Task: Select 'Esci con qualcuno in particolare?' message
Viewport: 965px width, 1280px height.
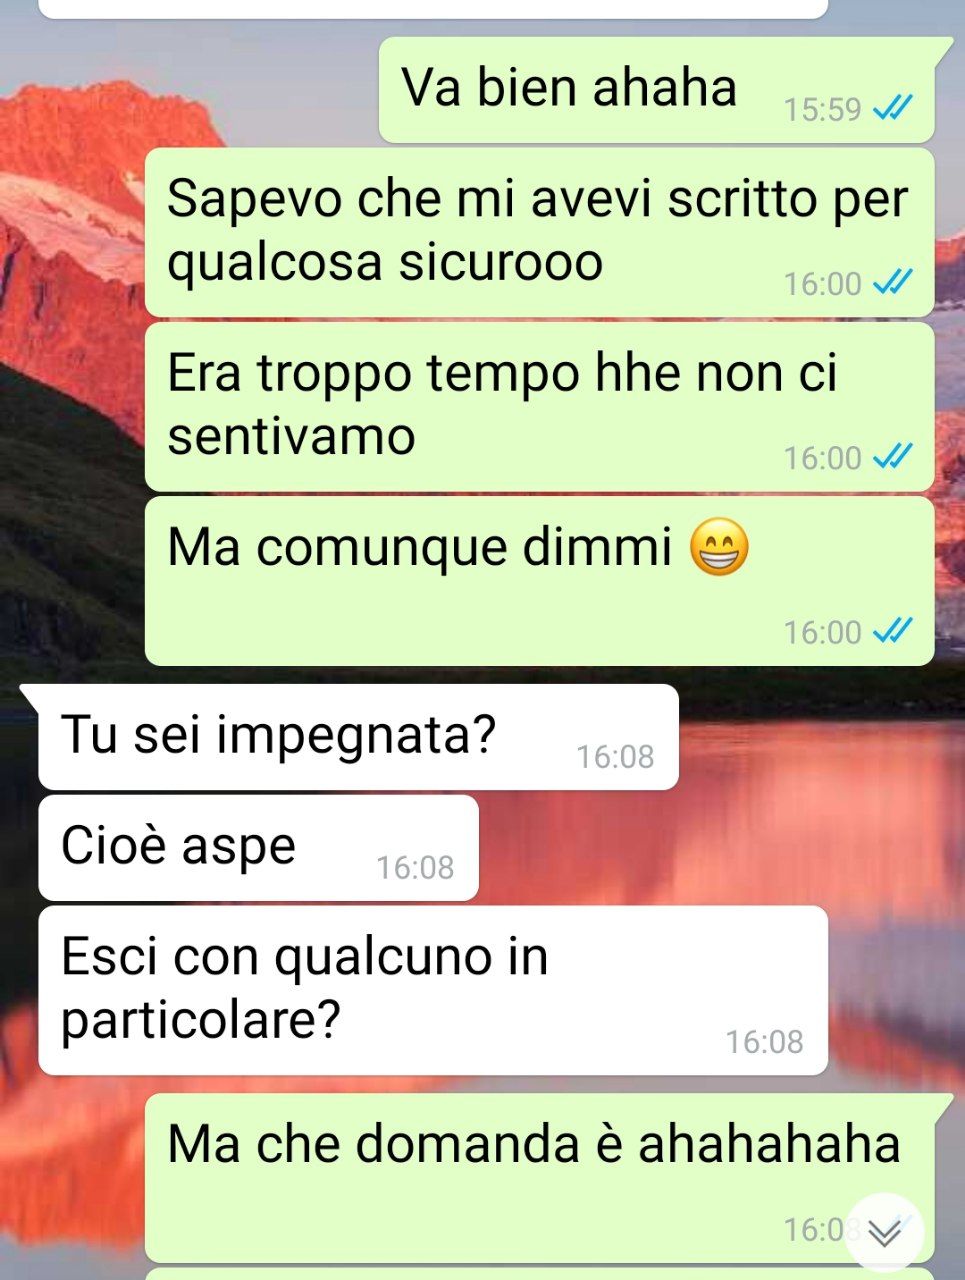Action: click(x=433, y=990)
